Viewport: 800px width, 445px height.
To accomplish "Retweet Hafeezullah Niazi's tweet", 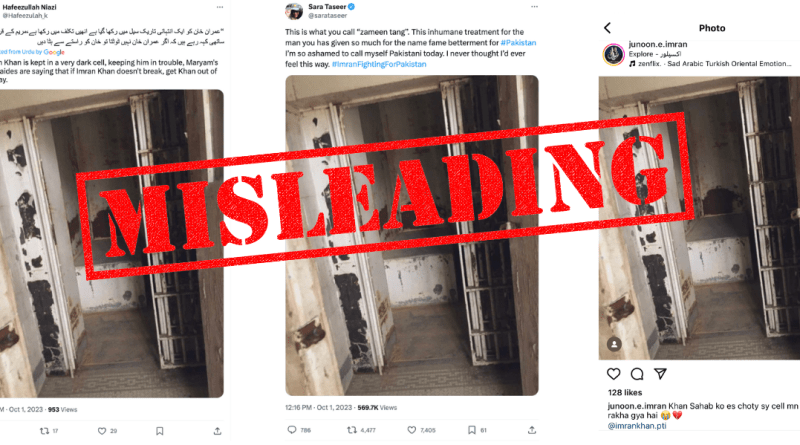I will point(44,431).
